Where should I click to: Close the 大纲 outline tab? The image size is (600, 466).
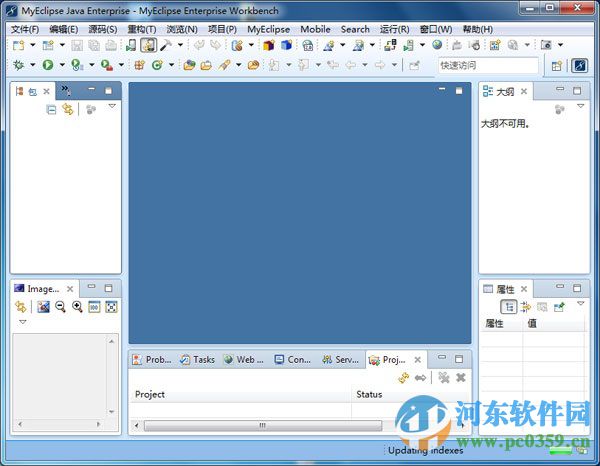(524, 91)
